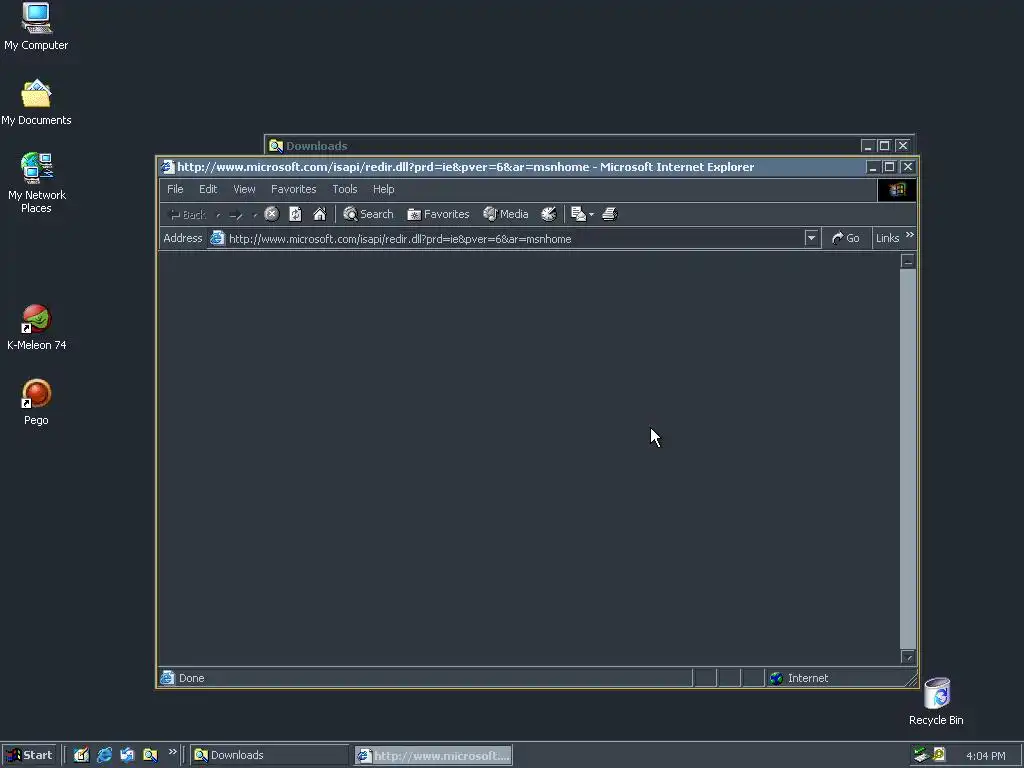
Task: Select My Network Places desktop icon
Action: (x=37, y=183)
